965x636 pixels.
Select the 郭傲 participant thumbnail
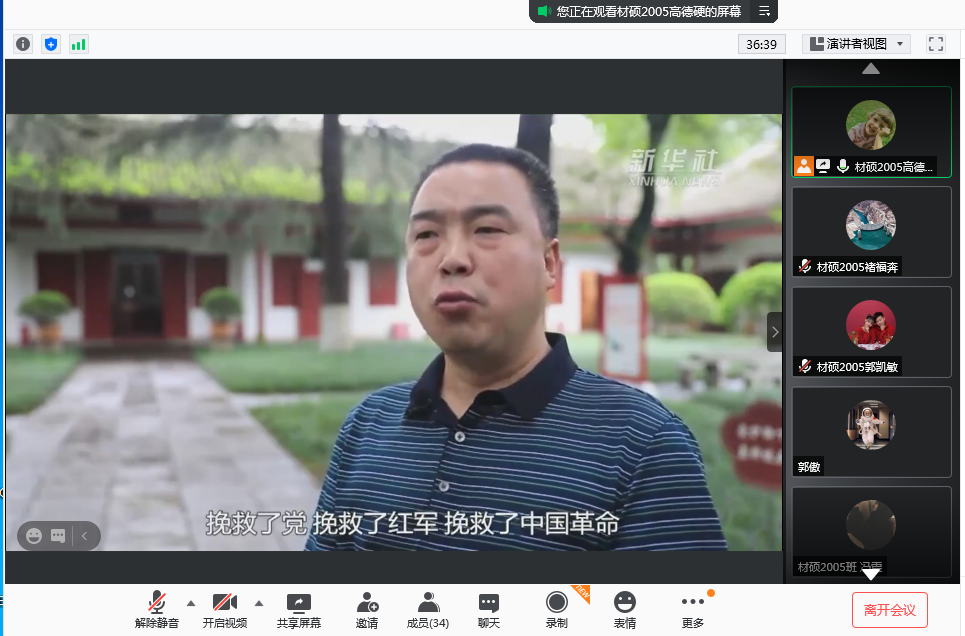click(x=871, y=432)
